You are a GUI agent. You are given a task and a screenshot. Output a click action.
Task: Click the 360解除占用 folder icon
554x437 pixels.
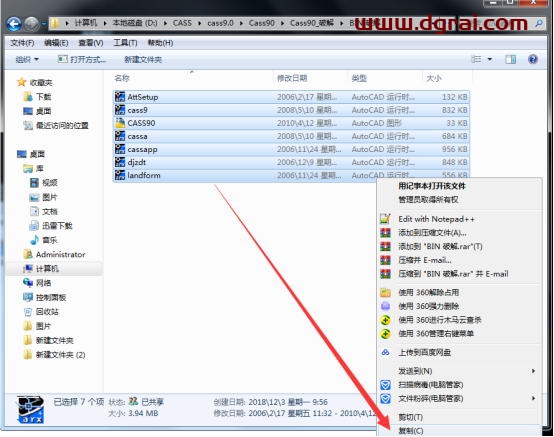pyautogui.click(x=385, y=293)
